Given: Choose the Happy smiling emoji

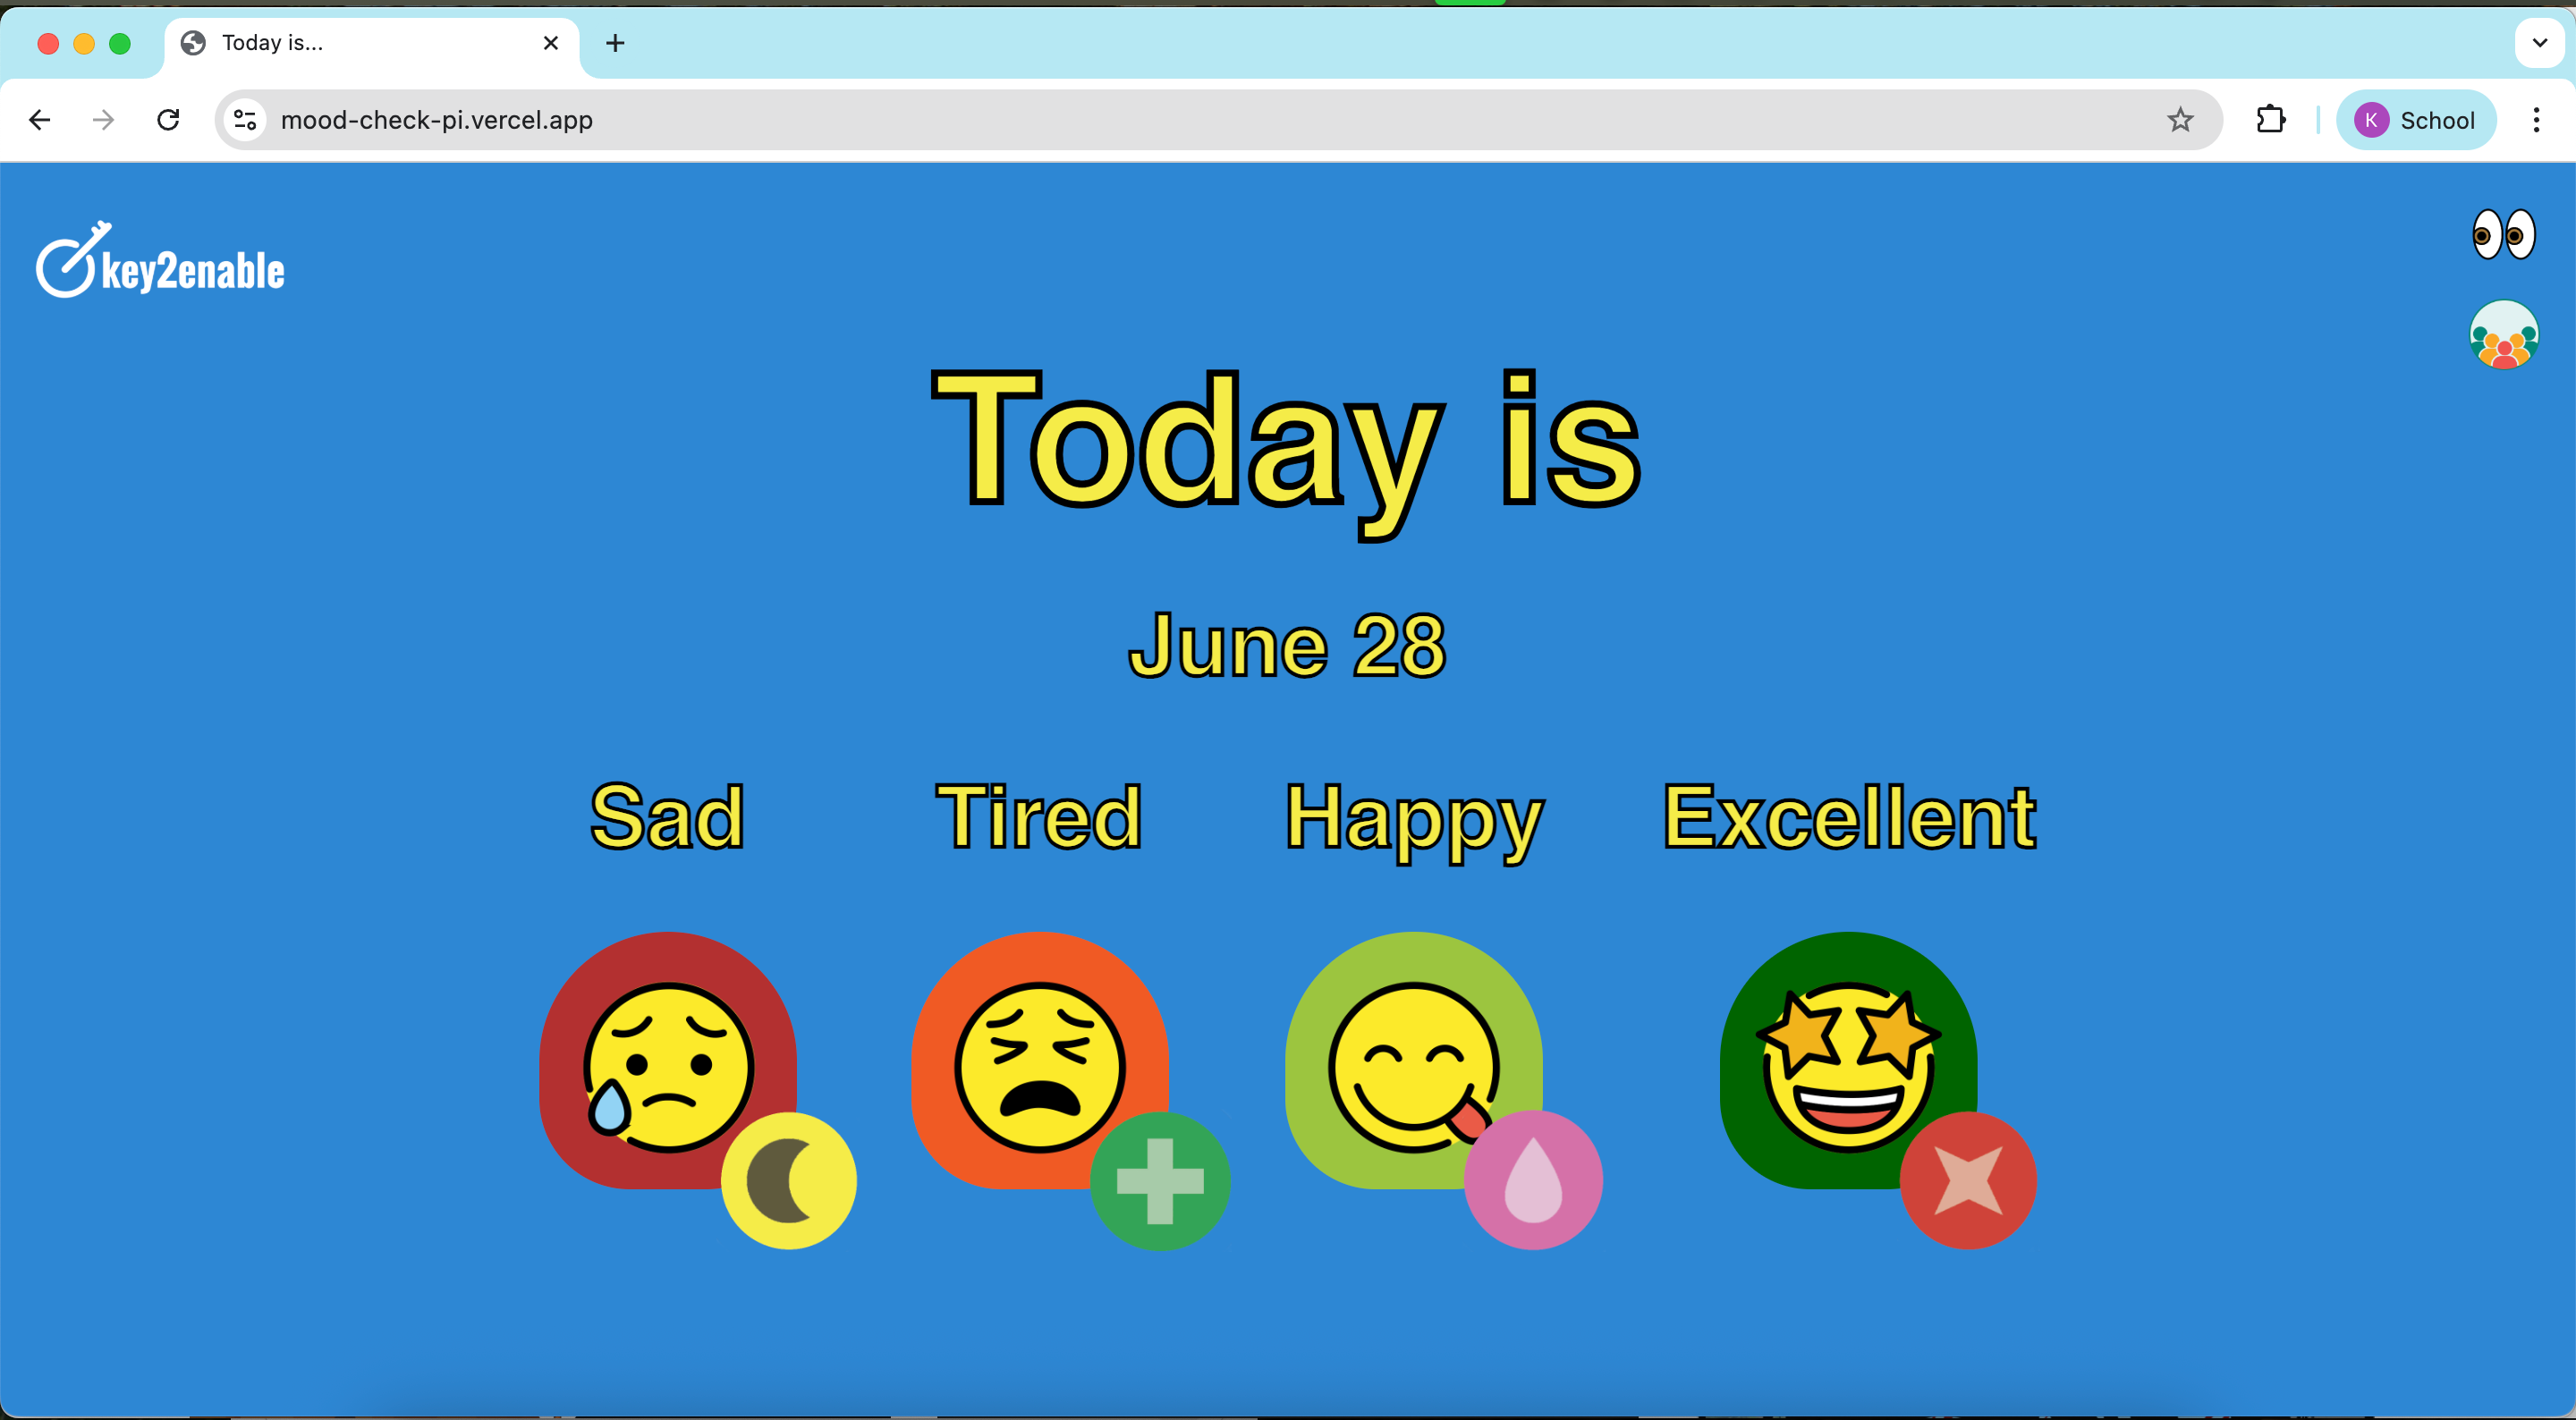Looking at the screenshot, I should (1413, 1060).
